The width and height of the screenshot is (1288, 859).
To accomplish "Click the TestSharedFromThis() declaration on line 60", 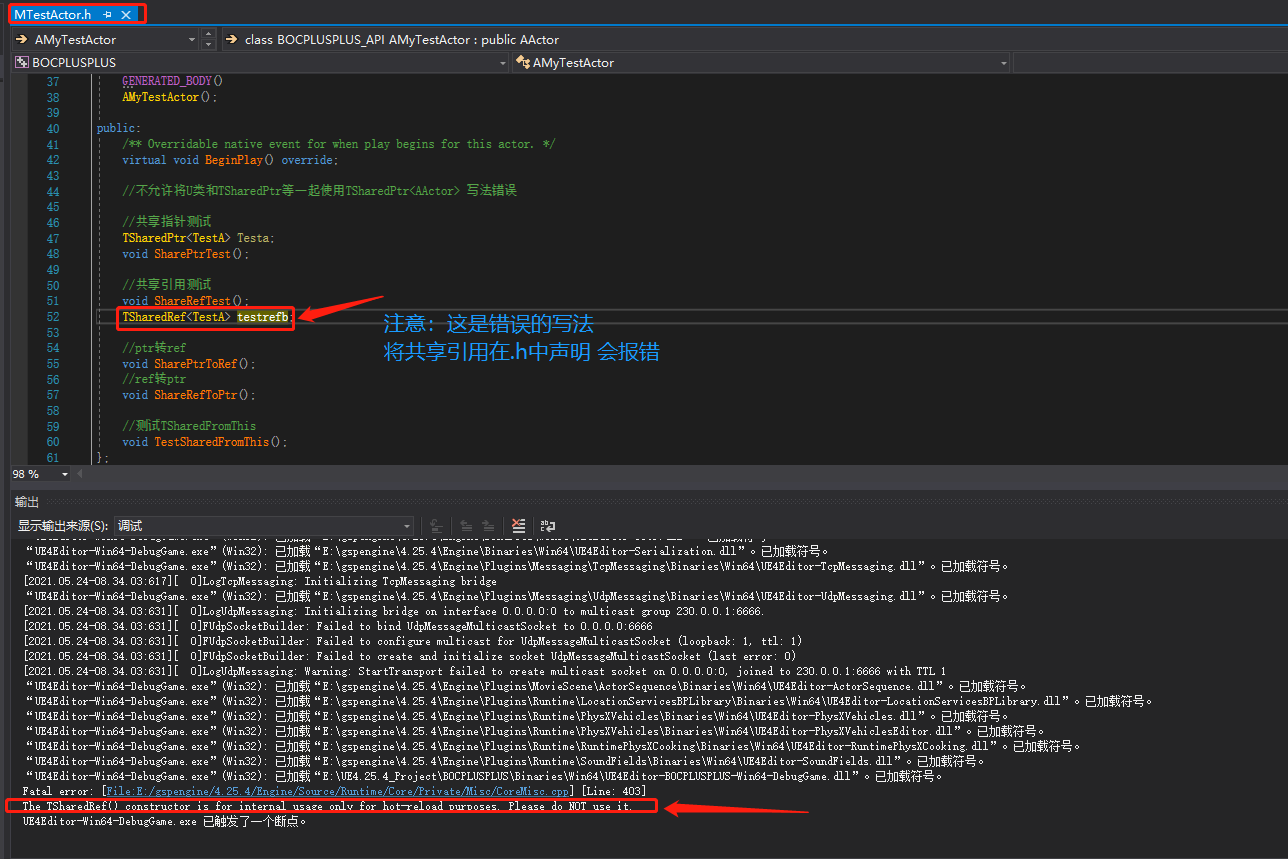I will pos(205,442).
